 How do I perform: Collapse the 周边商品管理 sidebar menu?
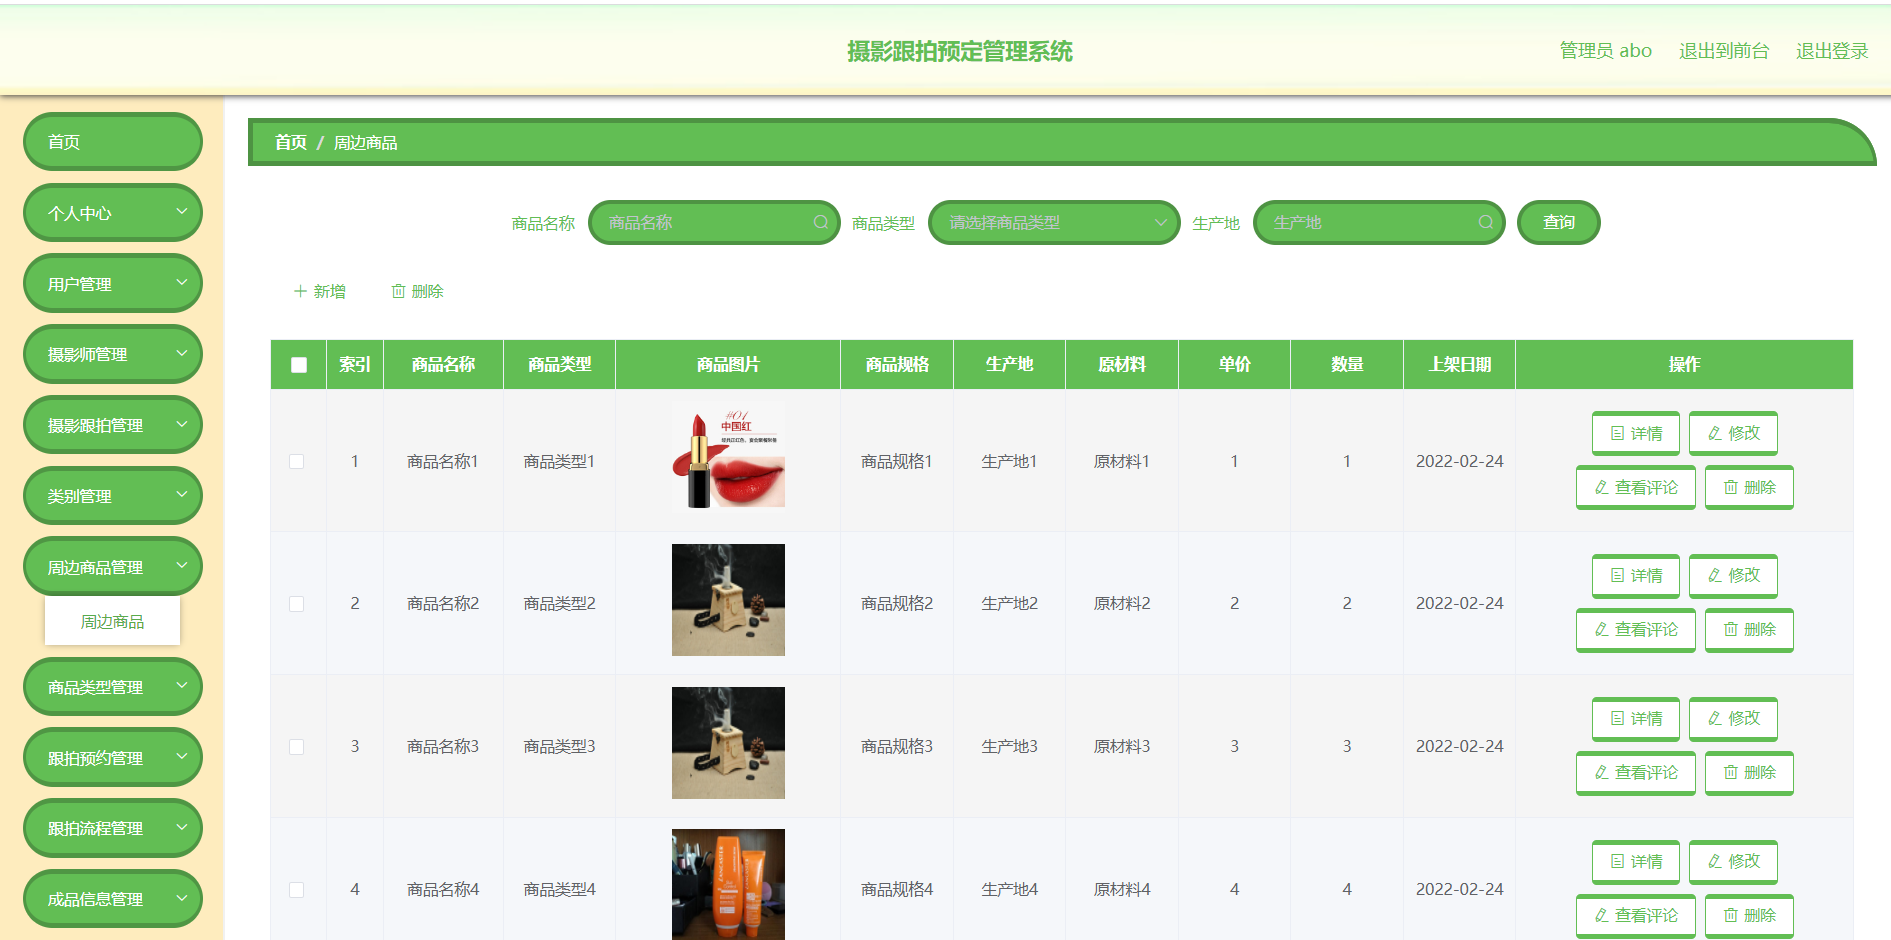click(x=112, y=566)
